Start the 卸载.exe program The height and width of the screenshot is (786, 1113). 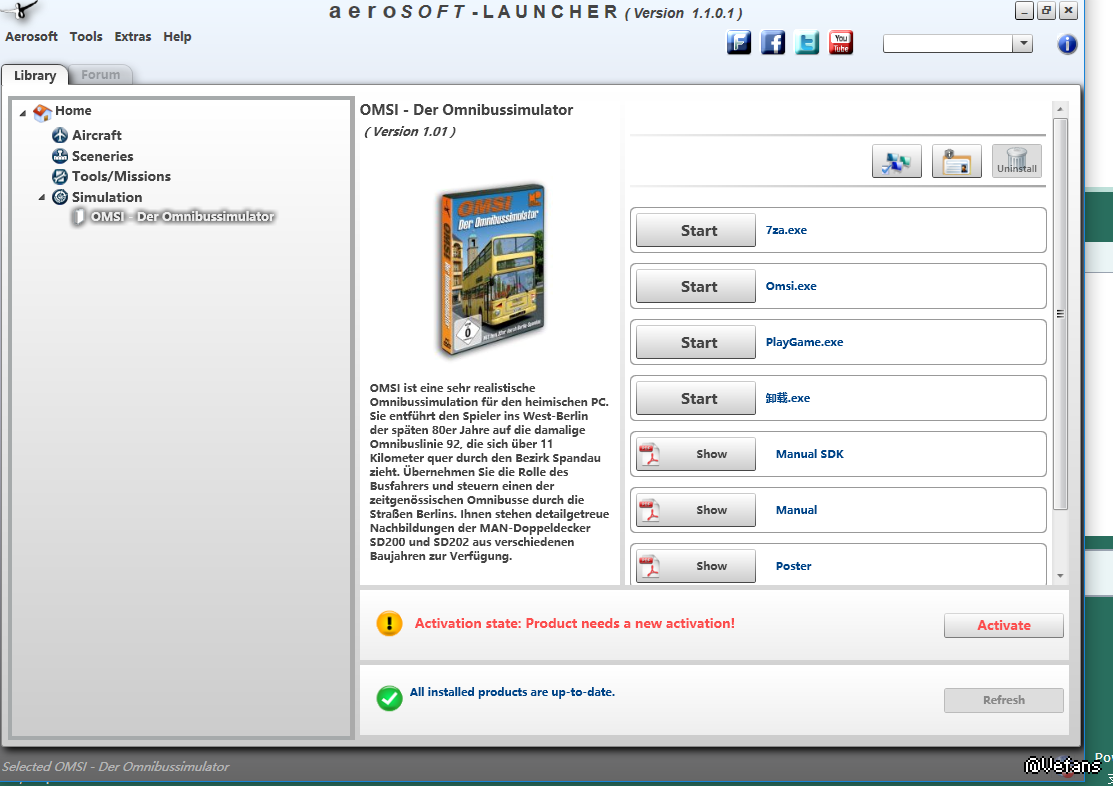696,398
